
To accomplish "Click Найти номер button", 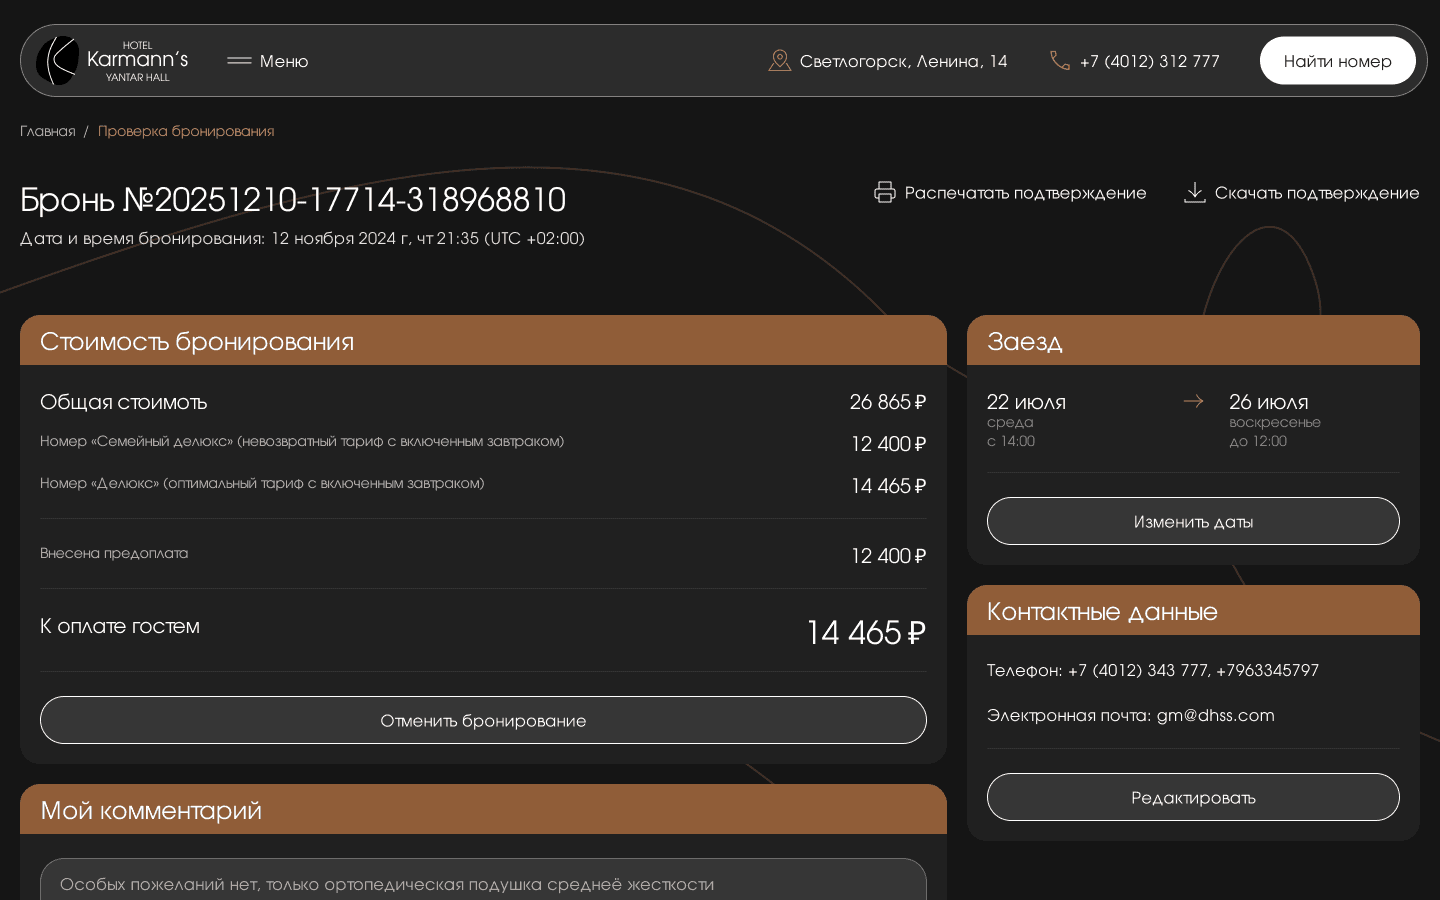I will pyautogui.click(x=1337, y=60).
